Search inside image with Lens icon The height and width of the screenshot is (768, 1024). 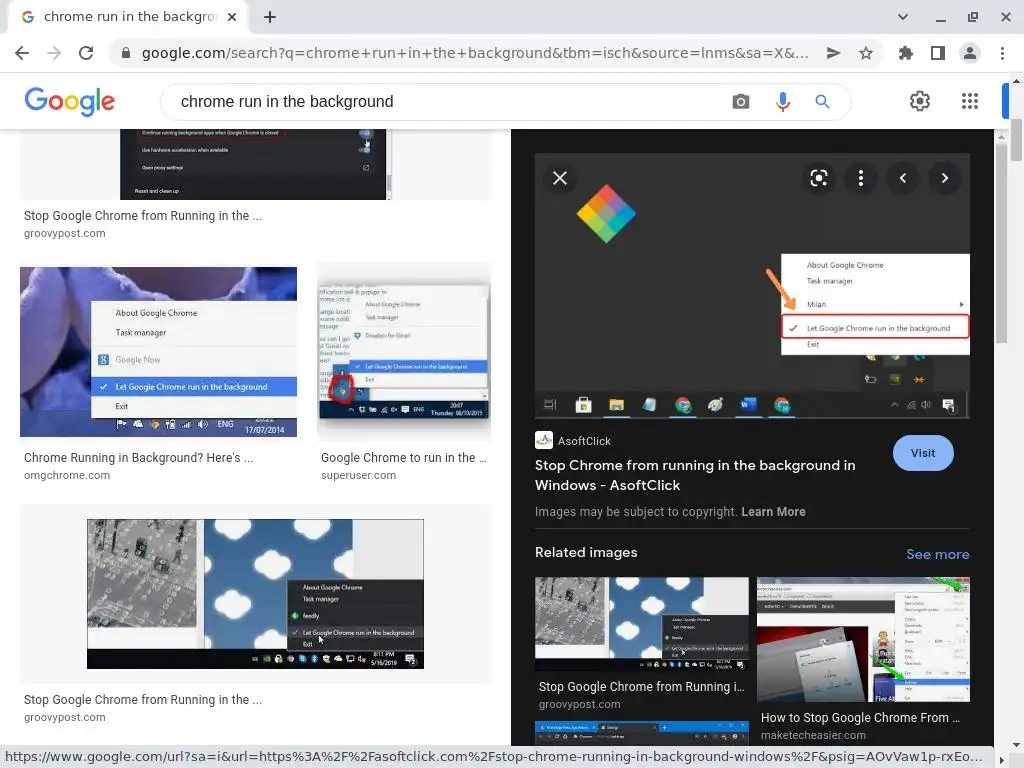coord(818,178)
